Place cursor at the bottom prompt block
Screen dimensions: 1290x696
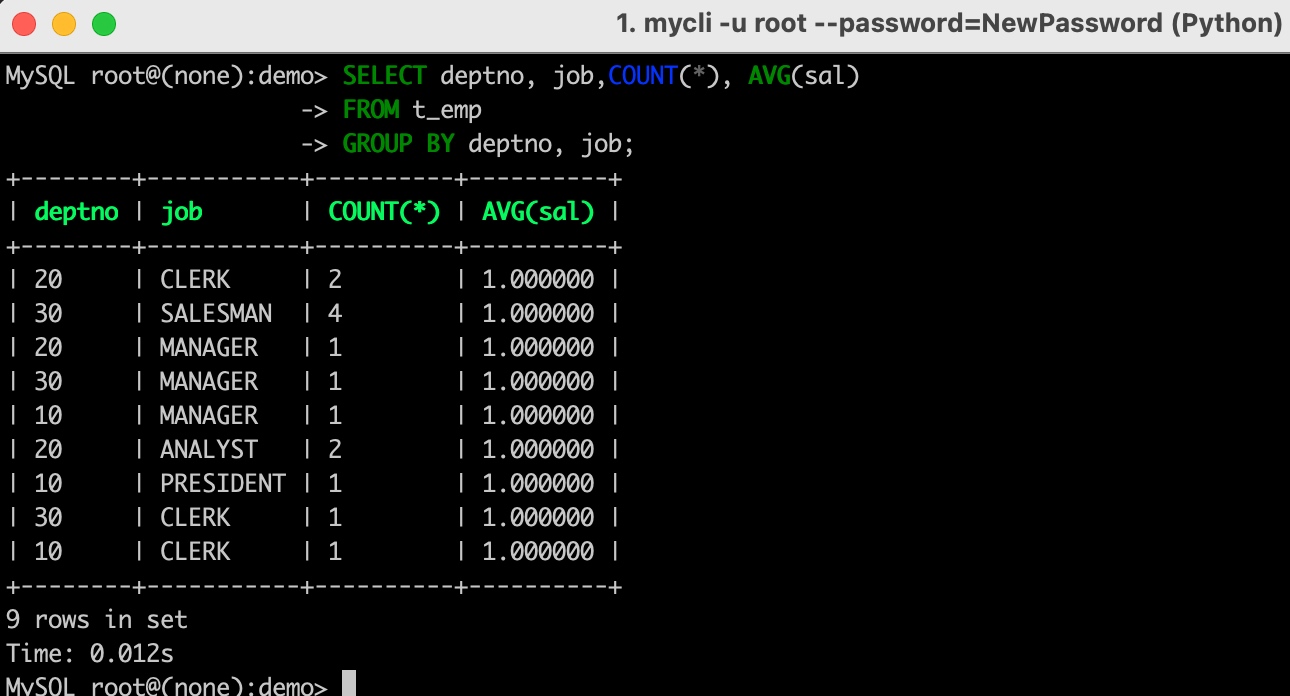pyautogui.click(x=348, y=686)
